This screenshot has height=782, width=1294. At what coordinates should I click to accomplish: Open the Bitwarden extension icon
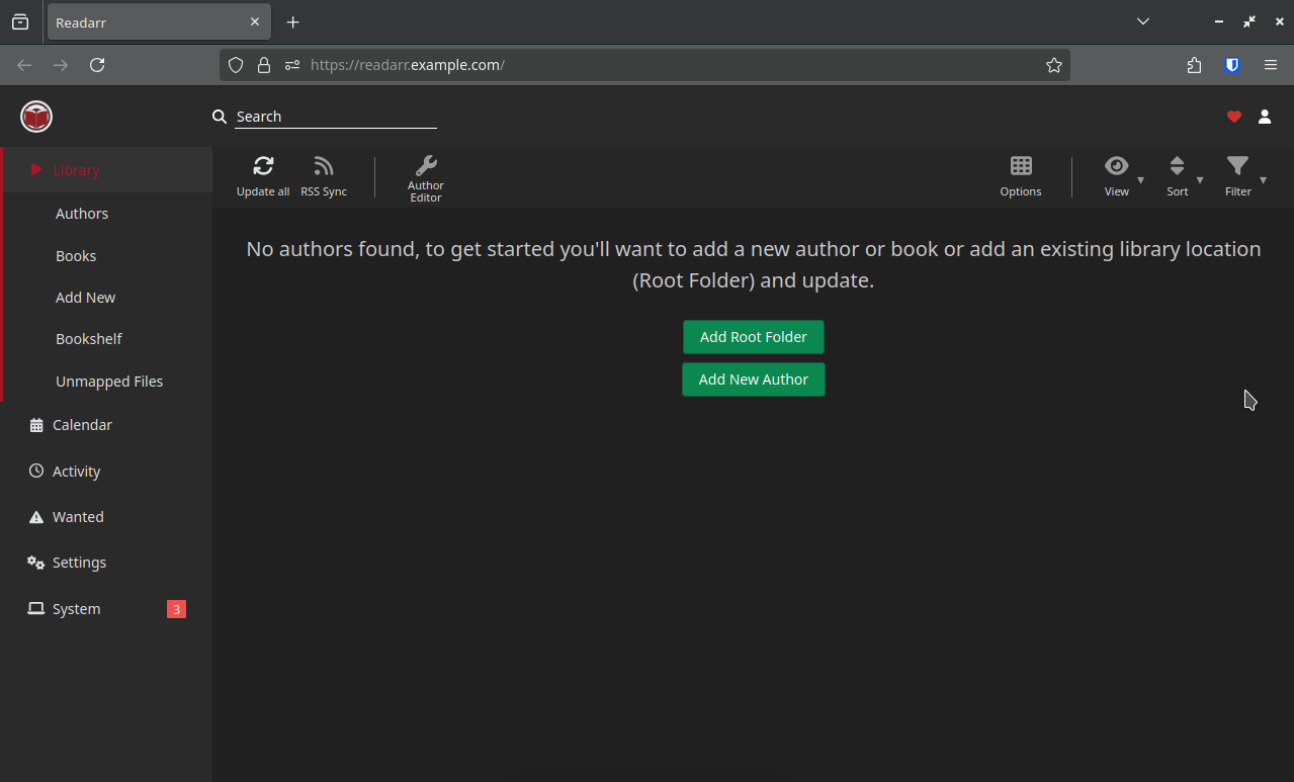tap(1232, 65)
